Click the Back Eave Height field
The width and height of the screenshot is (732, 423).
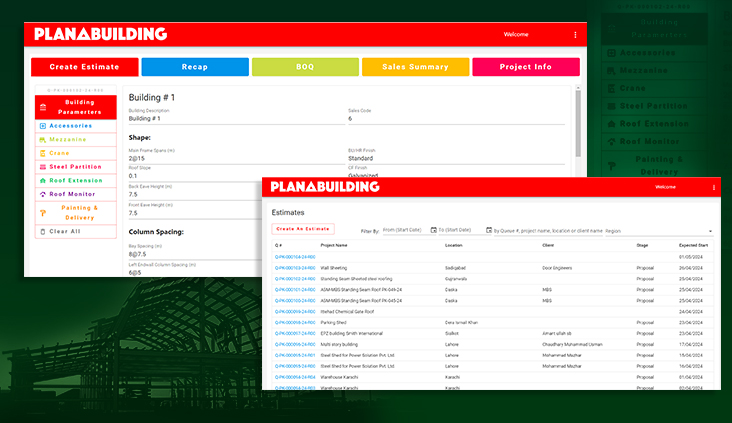pos(195,194)
